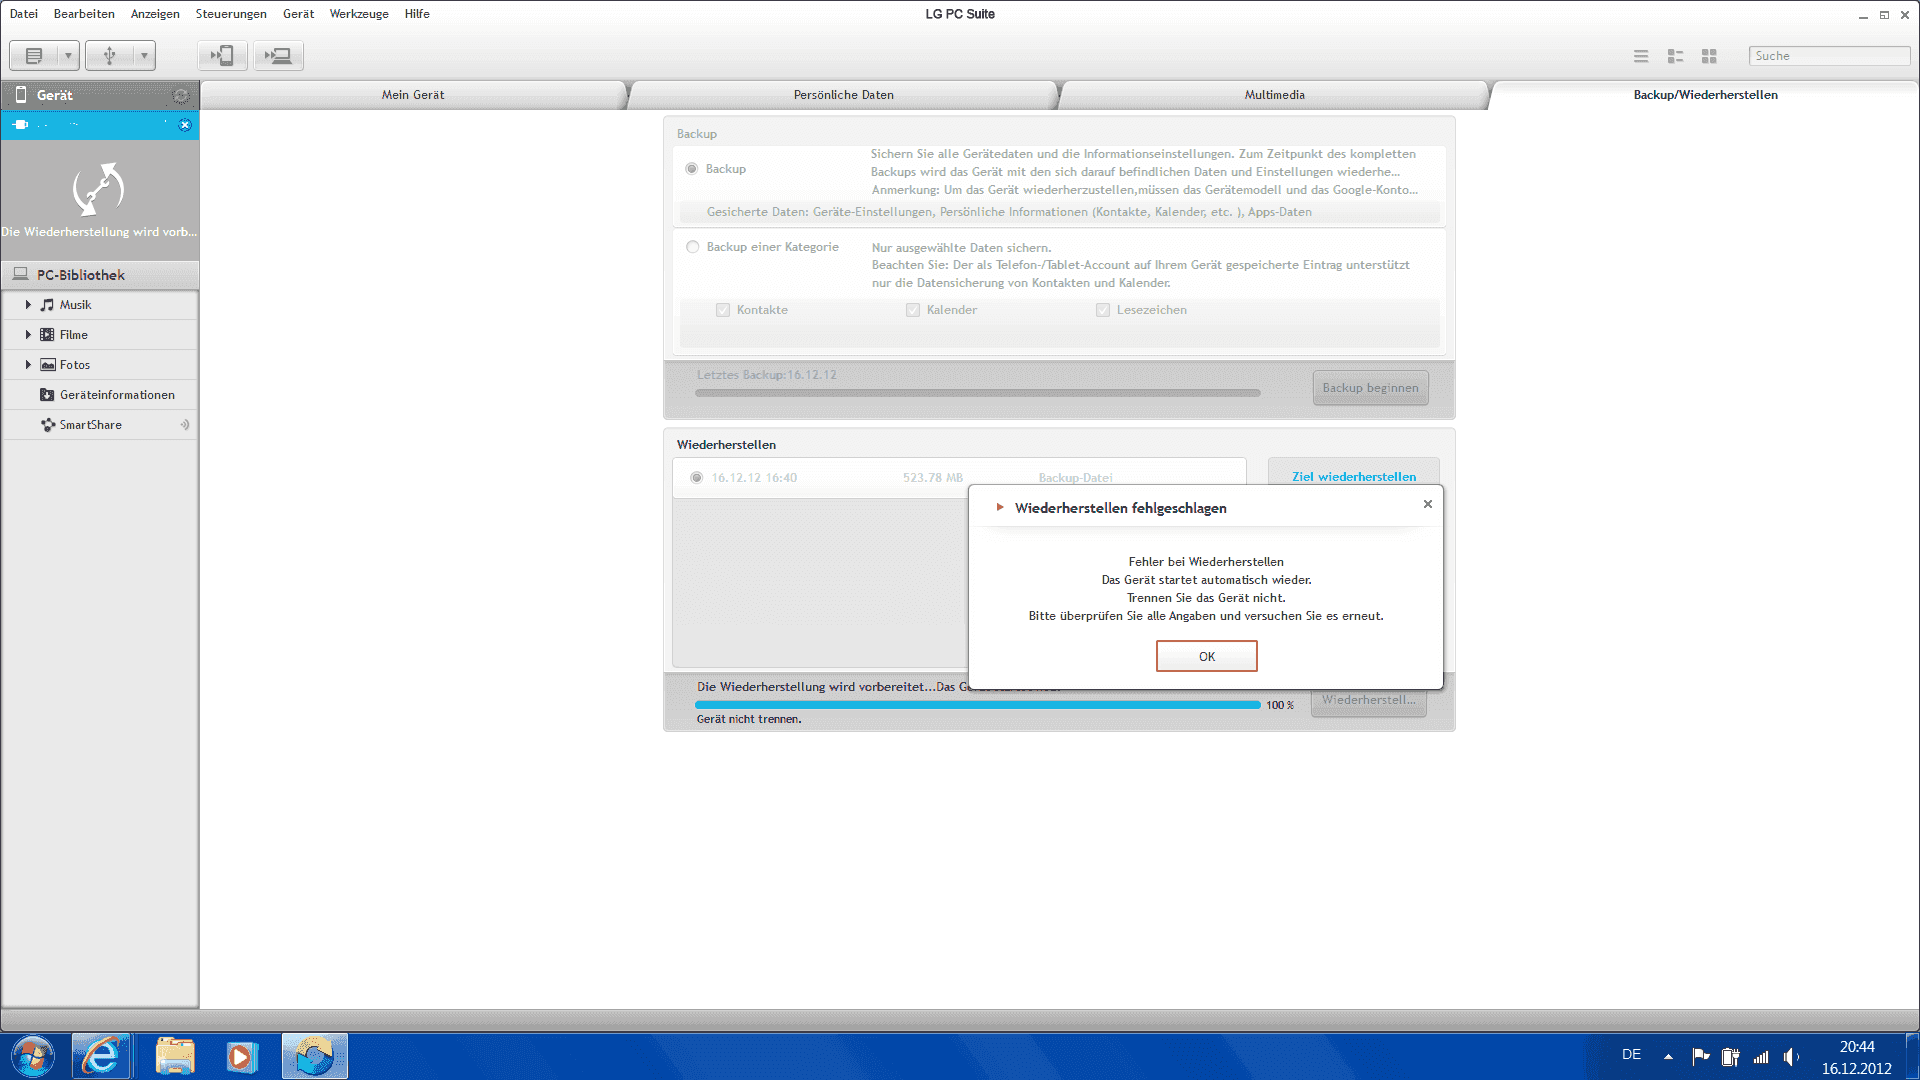1920x1080 pixels.
Task: Select the Musik library entry
Action: [75, 305]
